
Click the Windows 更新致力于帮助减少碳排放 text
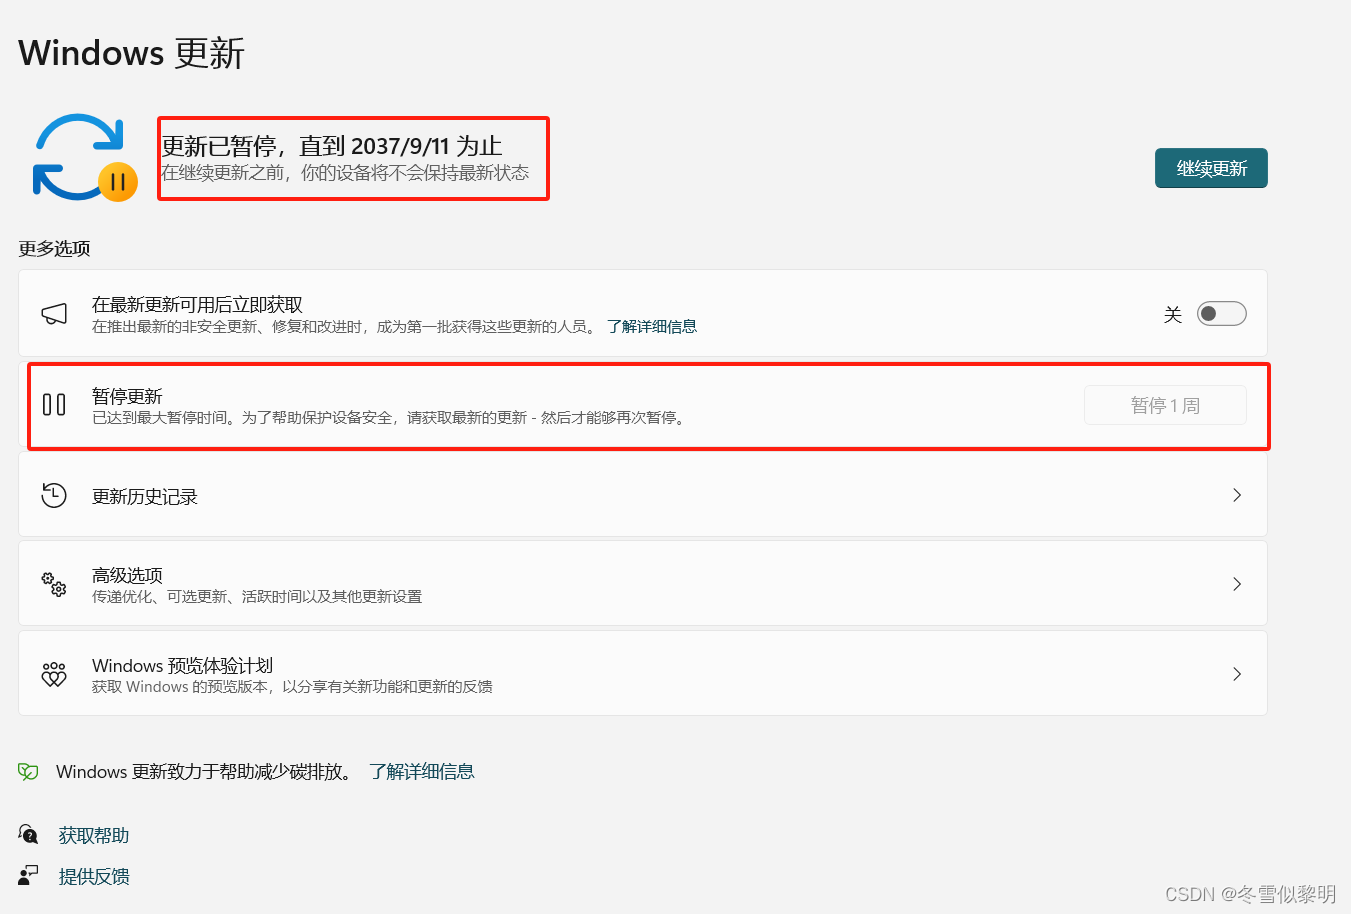coord(206,772)
